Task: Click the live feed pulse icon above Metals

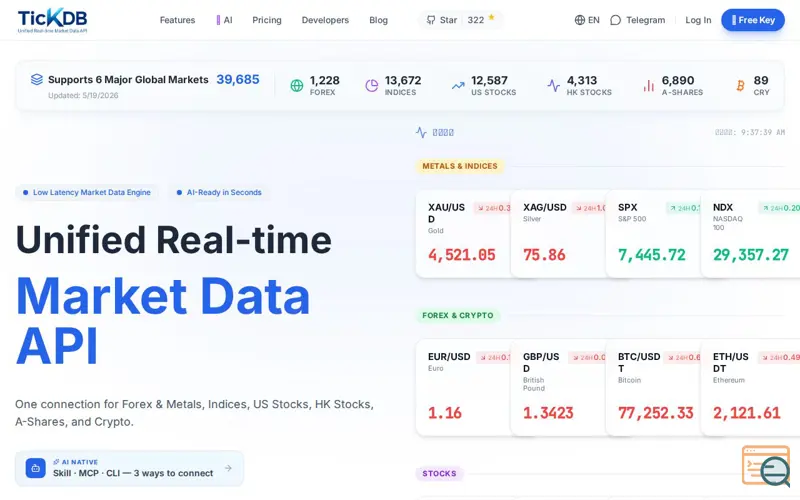Action: point(421,133)
